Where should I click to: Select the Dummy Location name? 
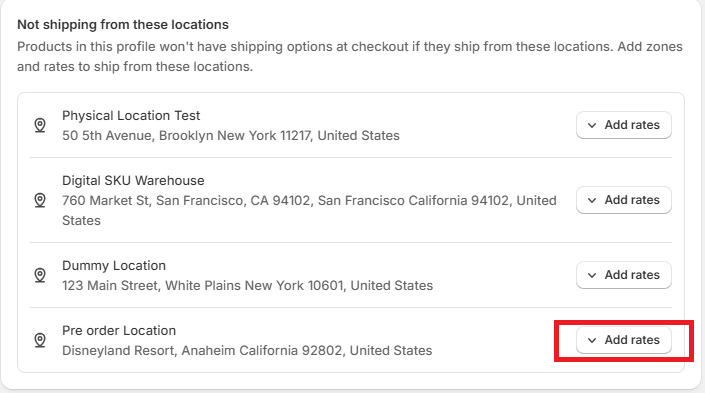114,265
